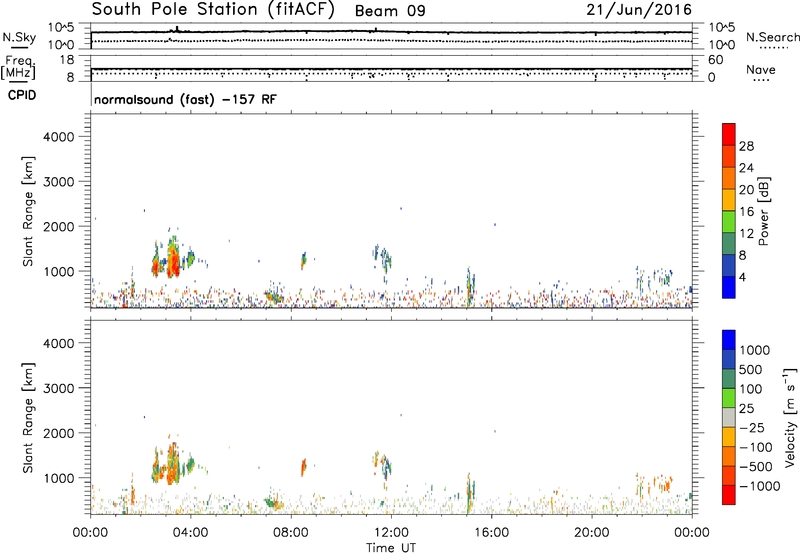Image resolution: width=800 pixels, height=554 pixels.
Task: Click the '28' power scale value
Action: pyautogui.click(x=746, y=146)
